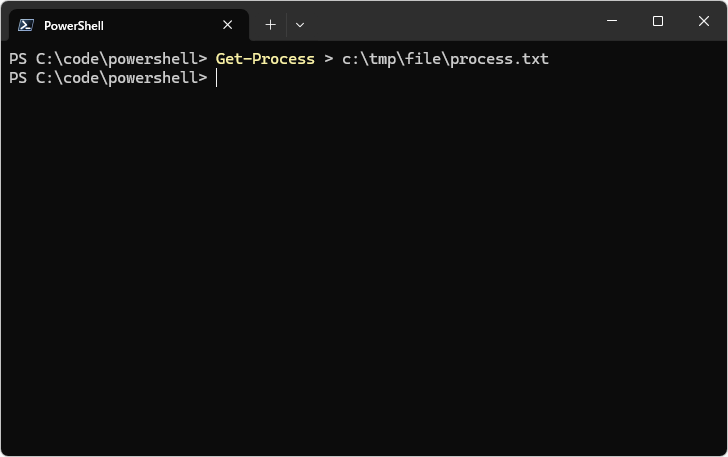Click the PS prefix on the second line
The image size is (728, 457).
(18, 78)
